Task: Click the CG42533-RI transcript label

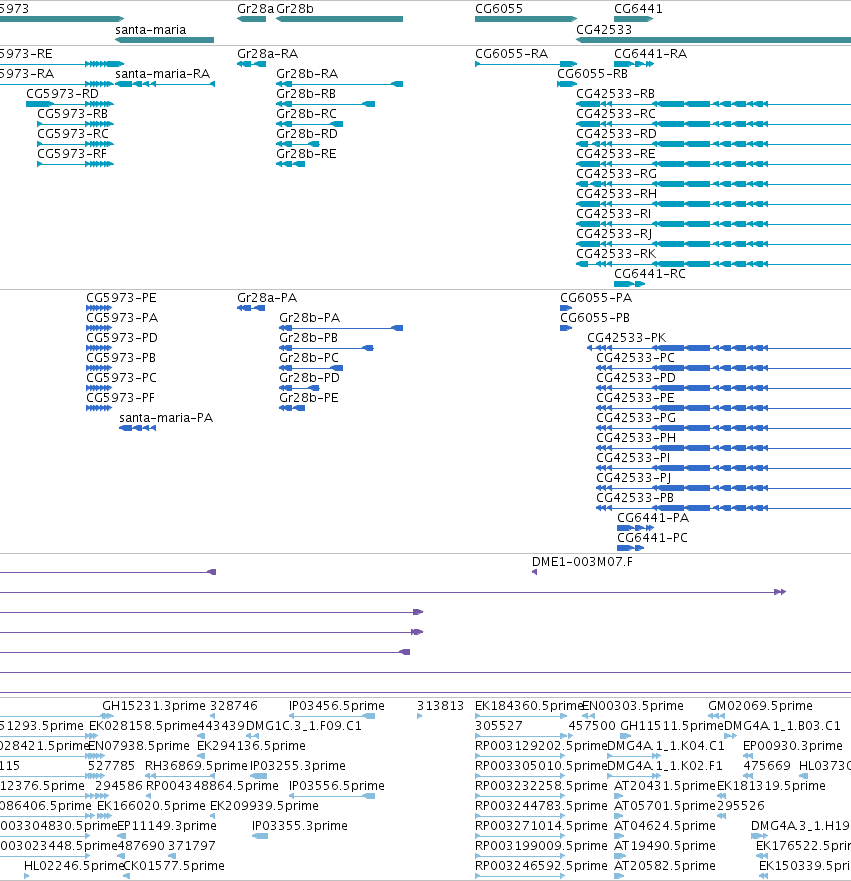Action: (x=613, y=214)
